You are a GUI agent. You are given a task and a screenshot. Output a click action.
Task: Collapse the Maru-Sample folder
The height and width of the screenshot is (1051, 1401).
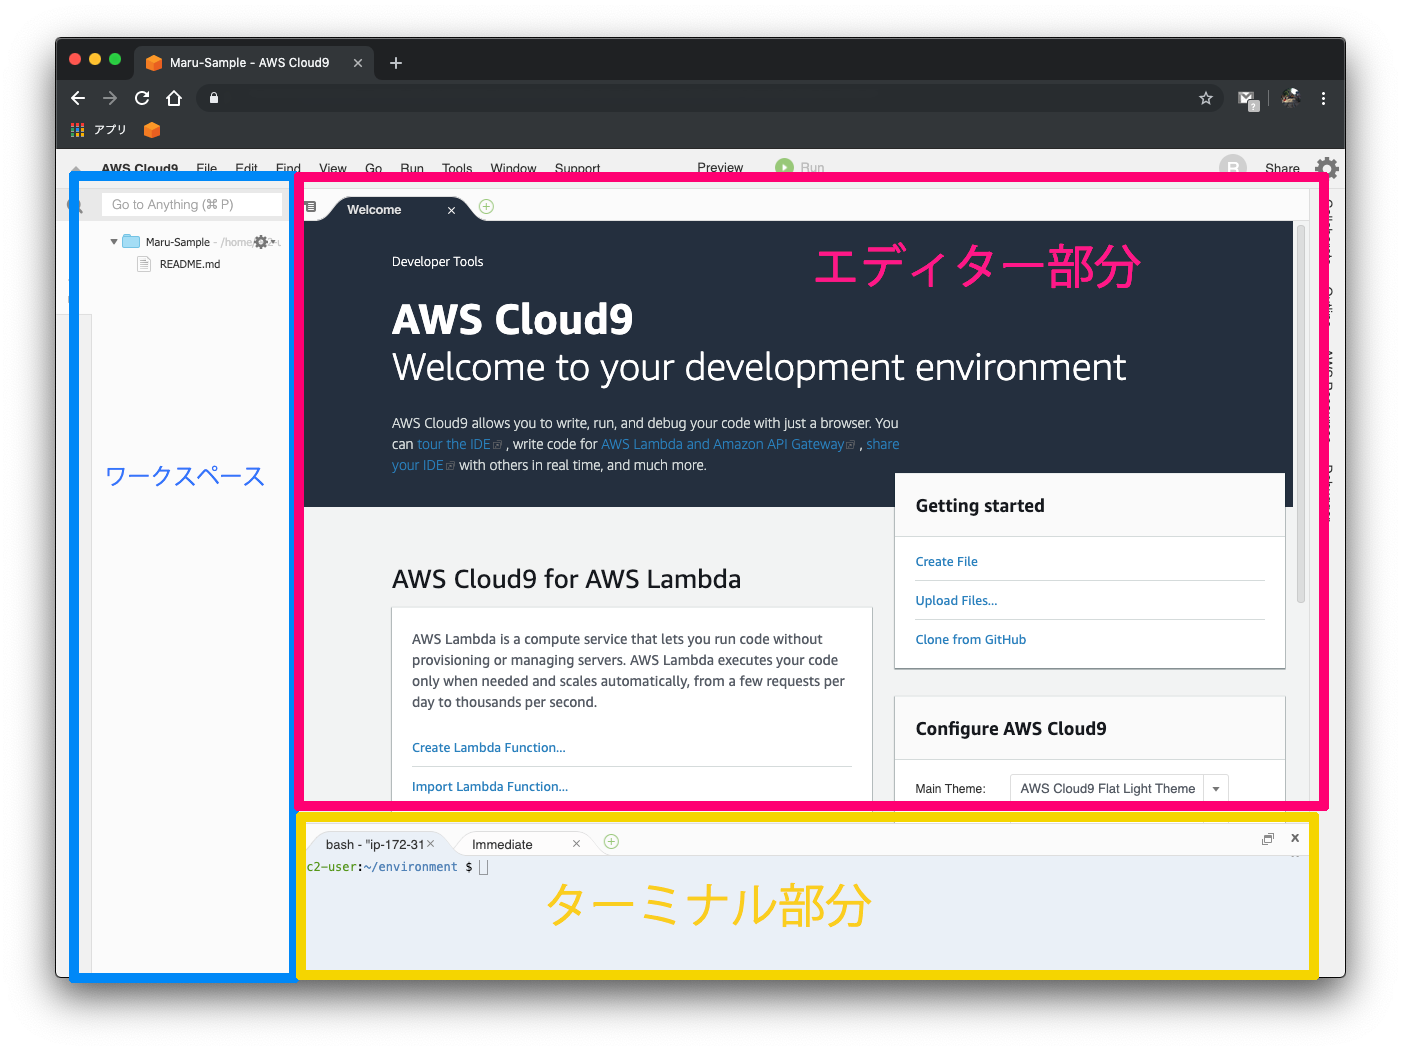pos(114,242)
